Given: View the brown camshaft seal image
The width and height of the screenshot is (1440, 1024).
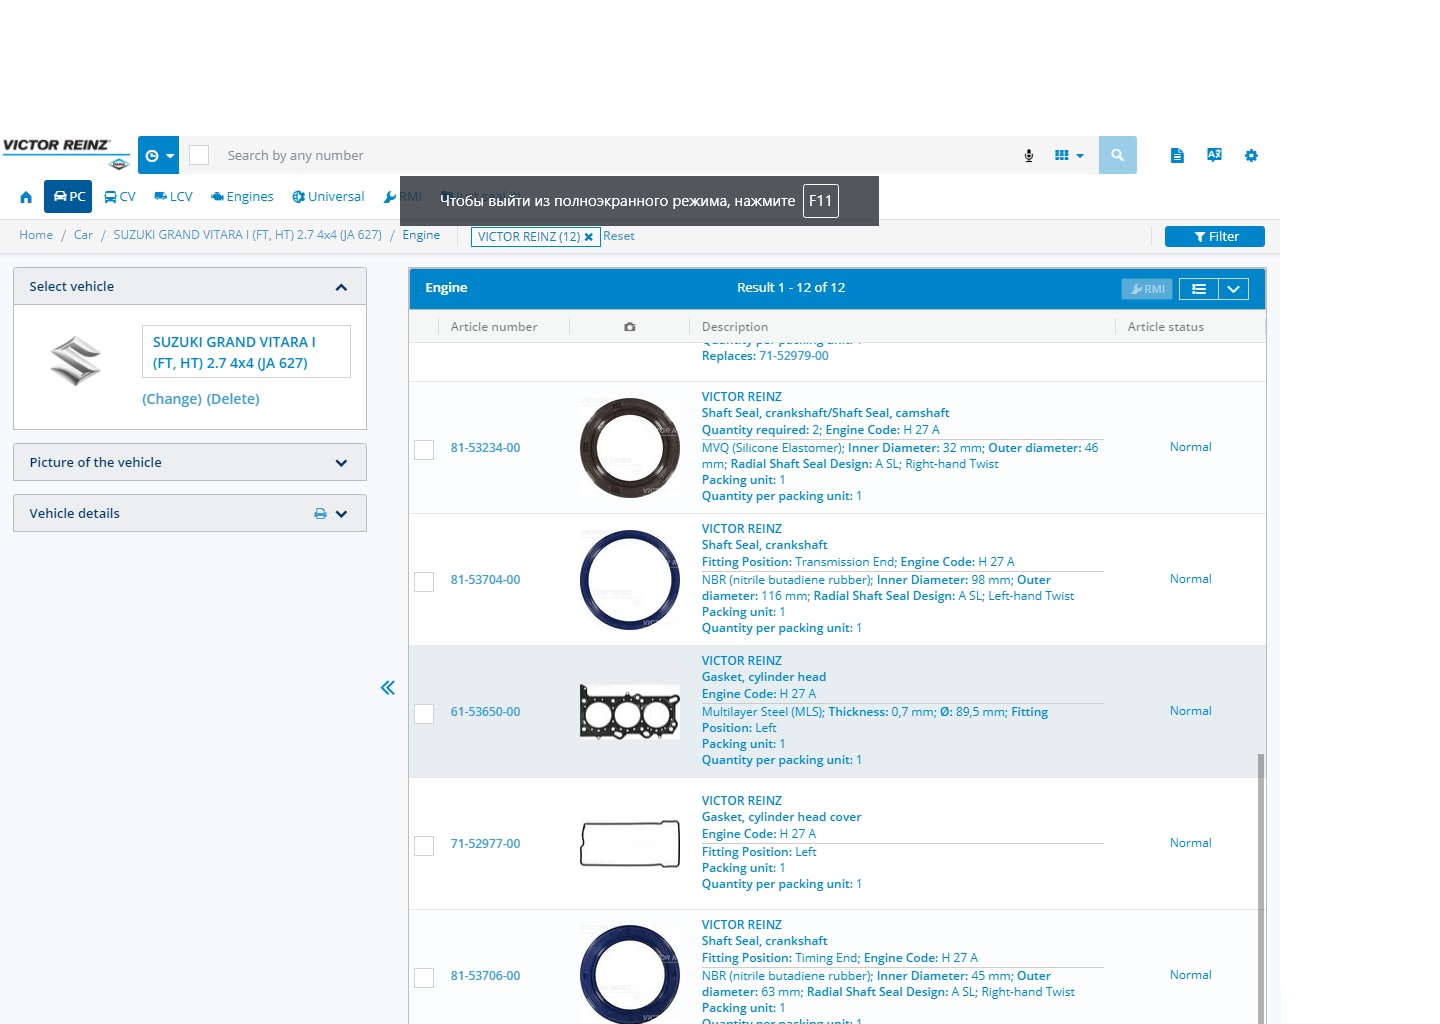Looking at the screenshot, I should coord(630,448).
